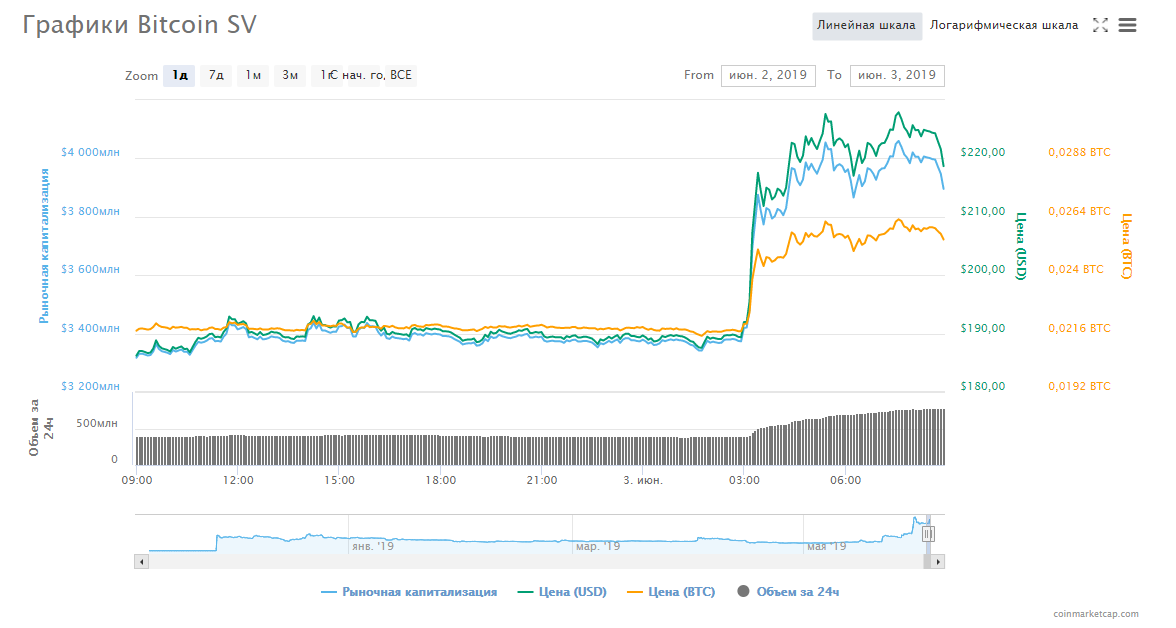
Task: Click the 21:00 time axis label
Action: pos(542,480)
